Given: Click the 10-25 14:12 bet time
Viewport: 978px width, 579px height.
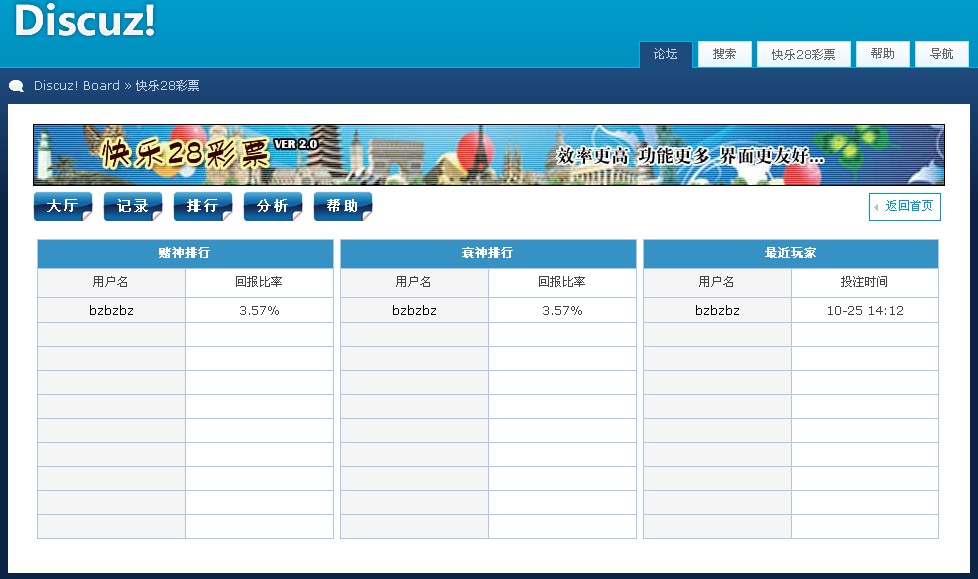Looking at the screenshot, I should point(865,310).
